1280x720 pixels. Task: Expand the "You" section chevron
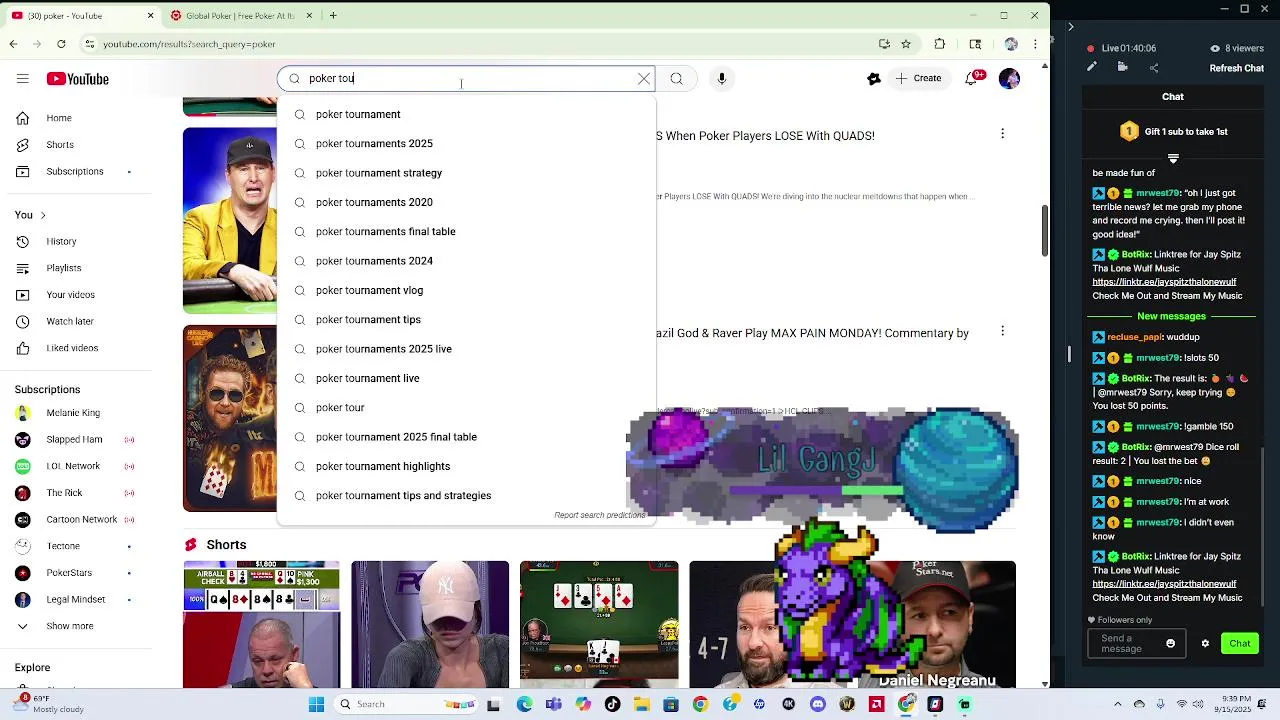(43, 215)
